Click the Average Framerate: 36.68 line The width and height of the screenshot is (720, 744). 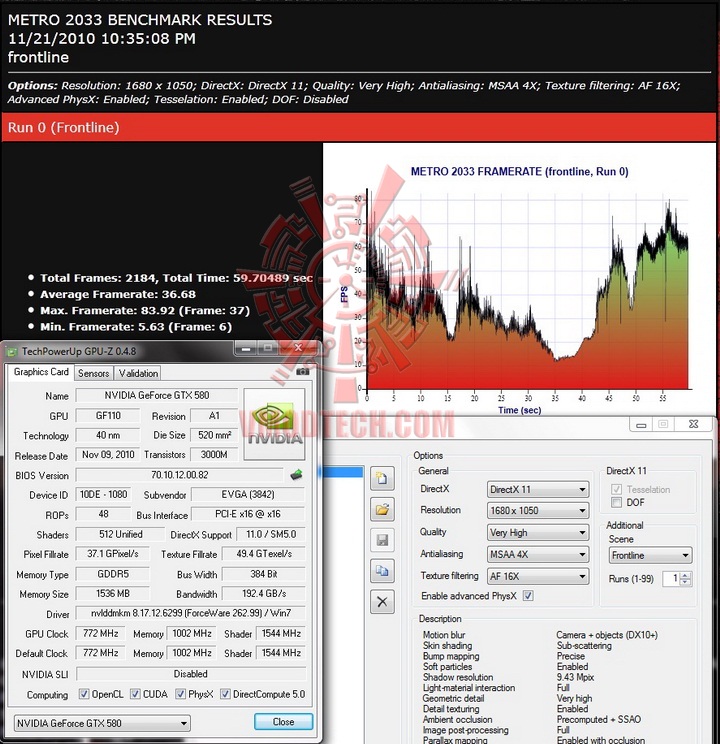coord(118,294)
